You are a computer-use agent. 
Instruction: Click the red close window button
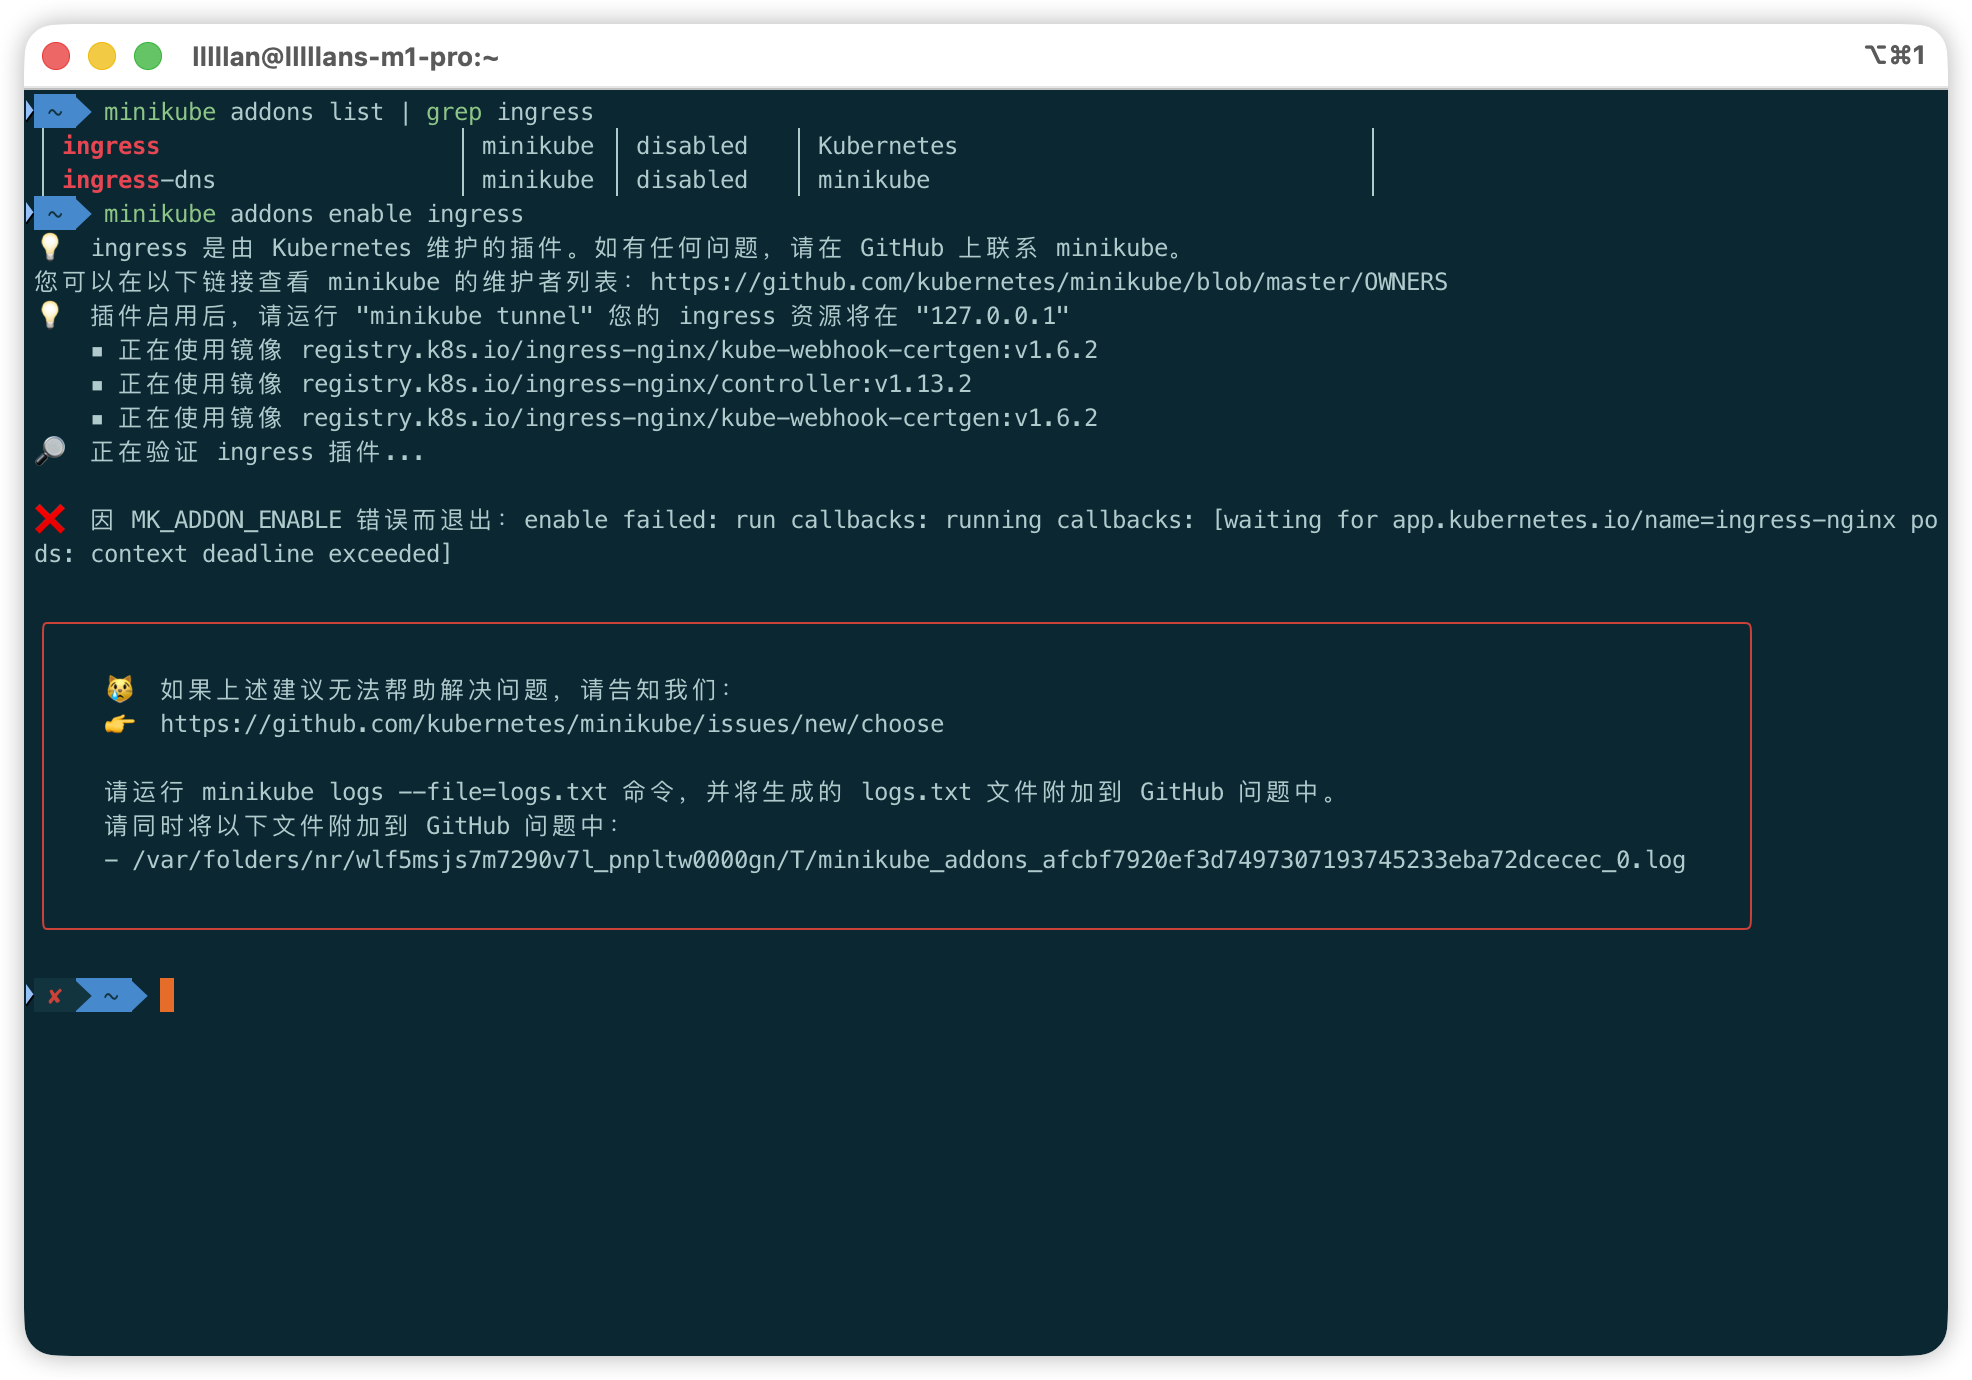pos(56,57)
